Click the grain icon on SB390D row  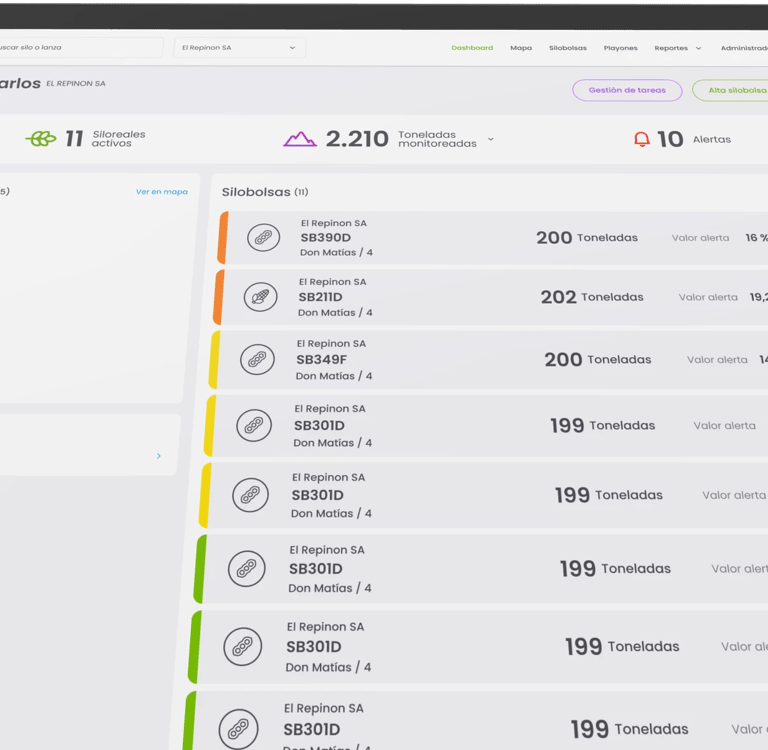click(264, 238)
